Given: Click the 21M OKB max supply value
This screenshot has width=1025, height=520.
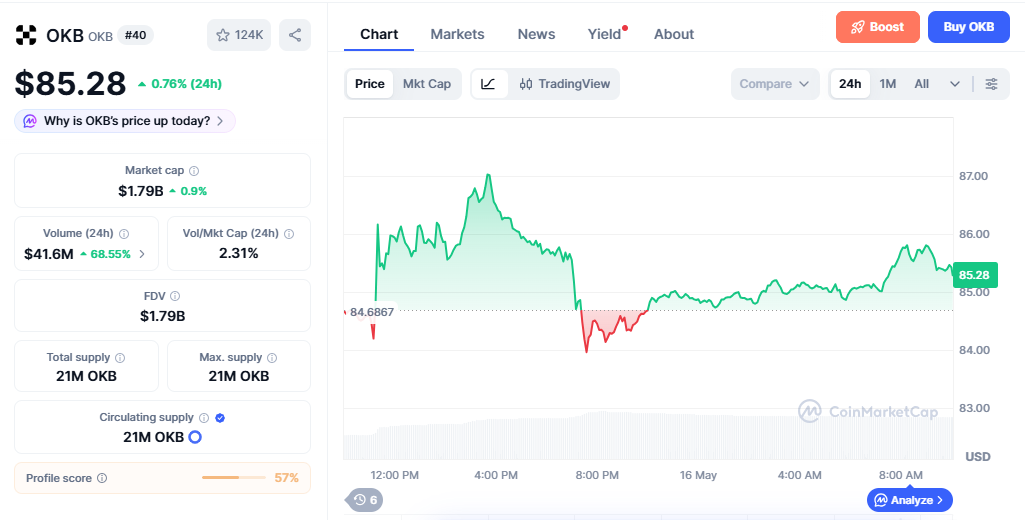Looking at the screenshot, I should pos(239,376).
